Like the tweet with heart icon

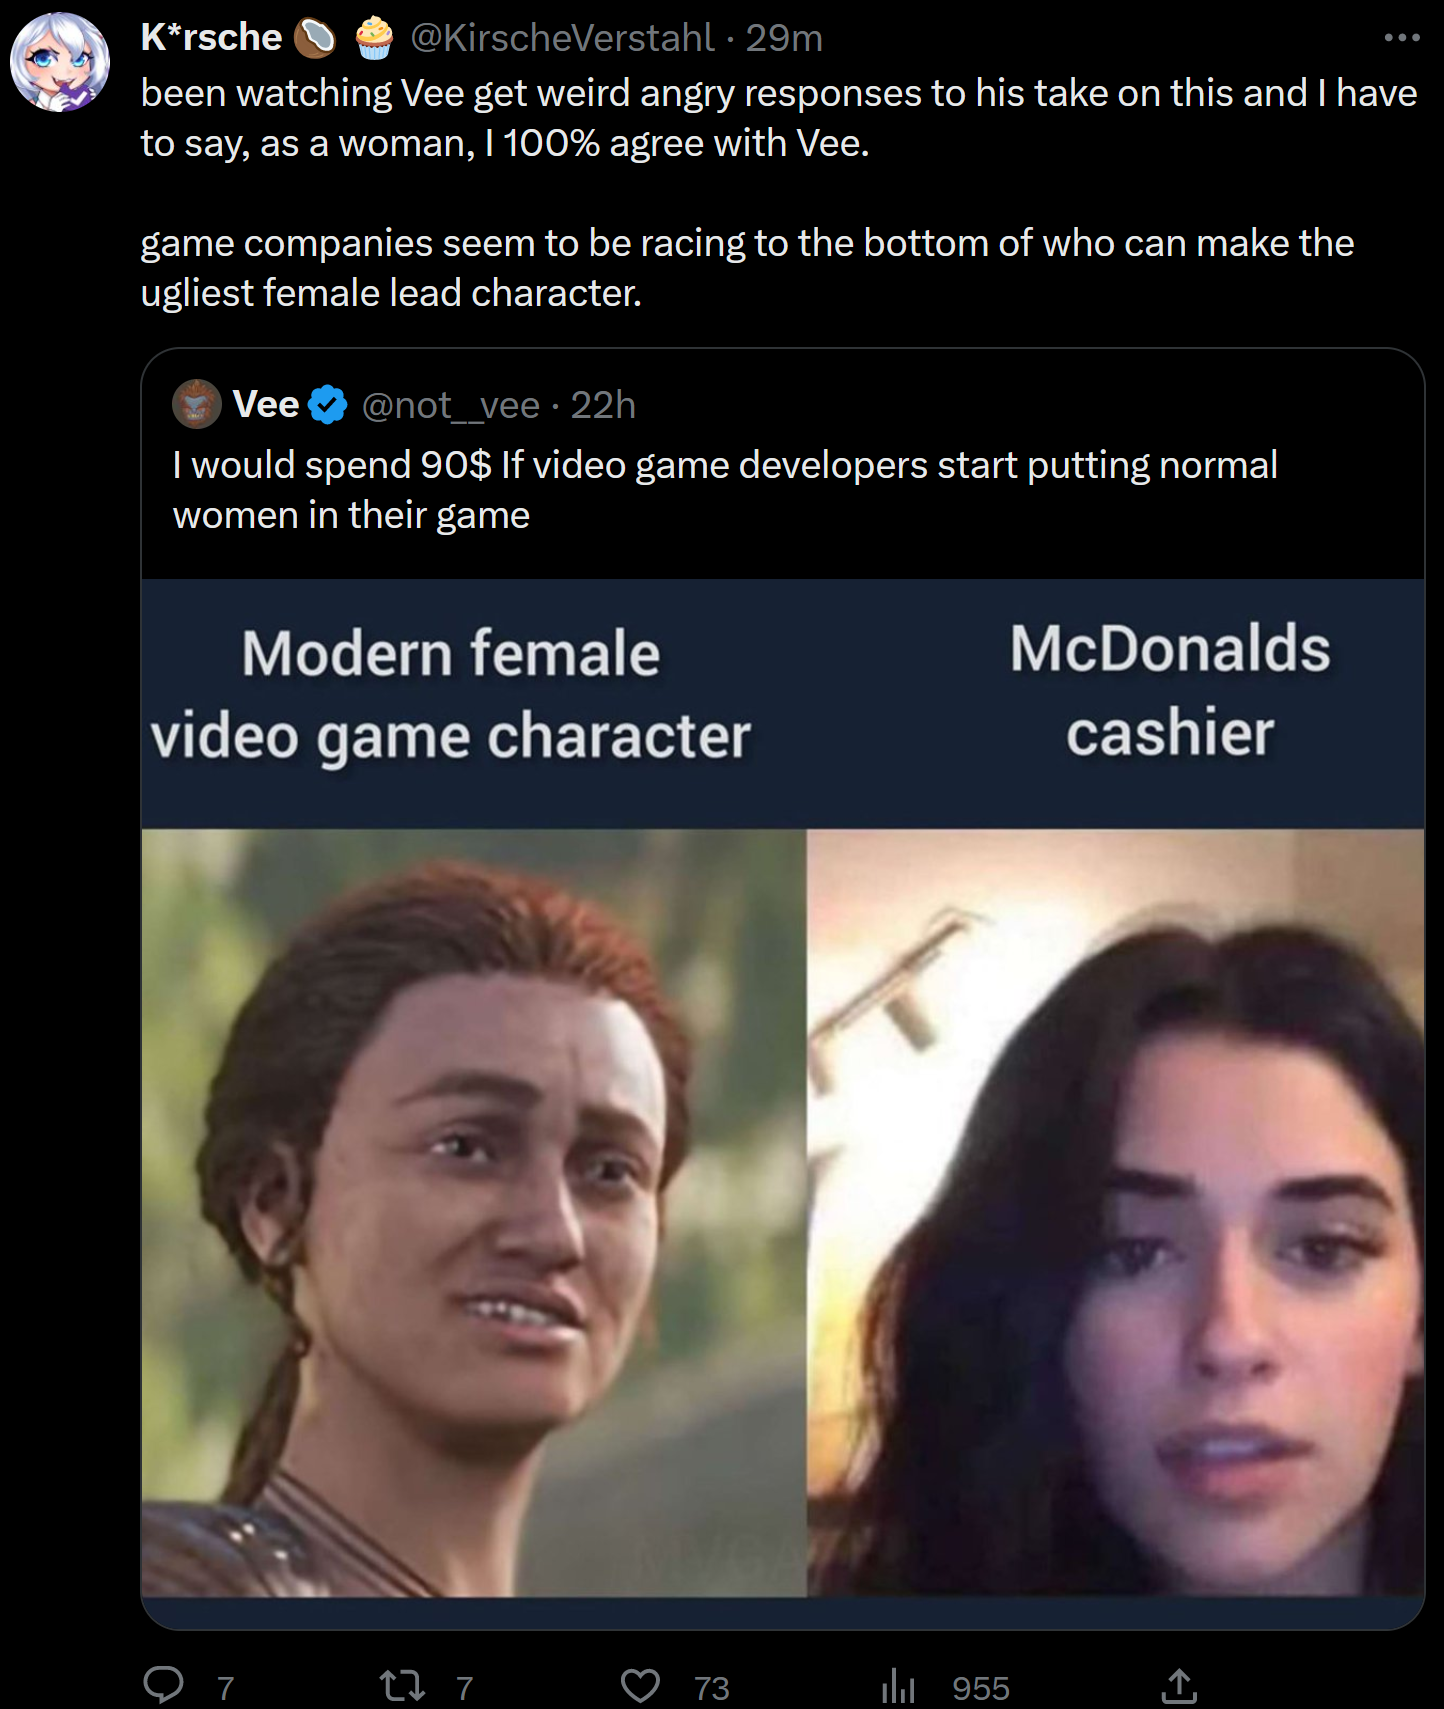[x=640, y=1686]
